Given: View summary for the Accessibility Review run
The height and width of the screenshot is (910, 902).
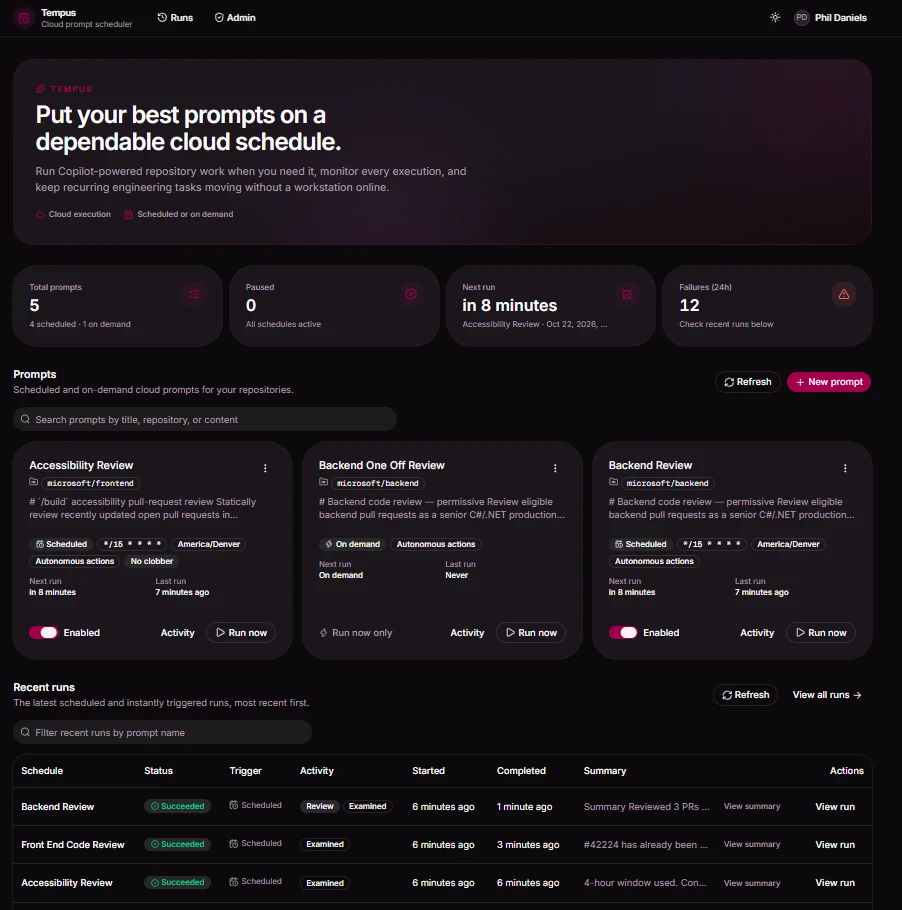Looking at the screenshot, I should [x=752, y=883].
